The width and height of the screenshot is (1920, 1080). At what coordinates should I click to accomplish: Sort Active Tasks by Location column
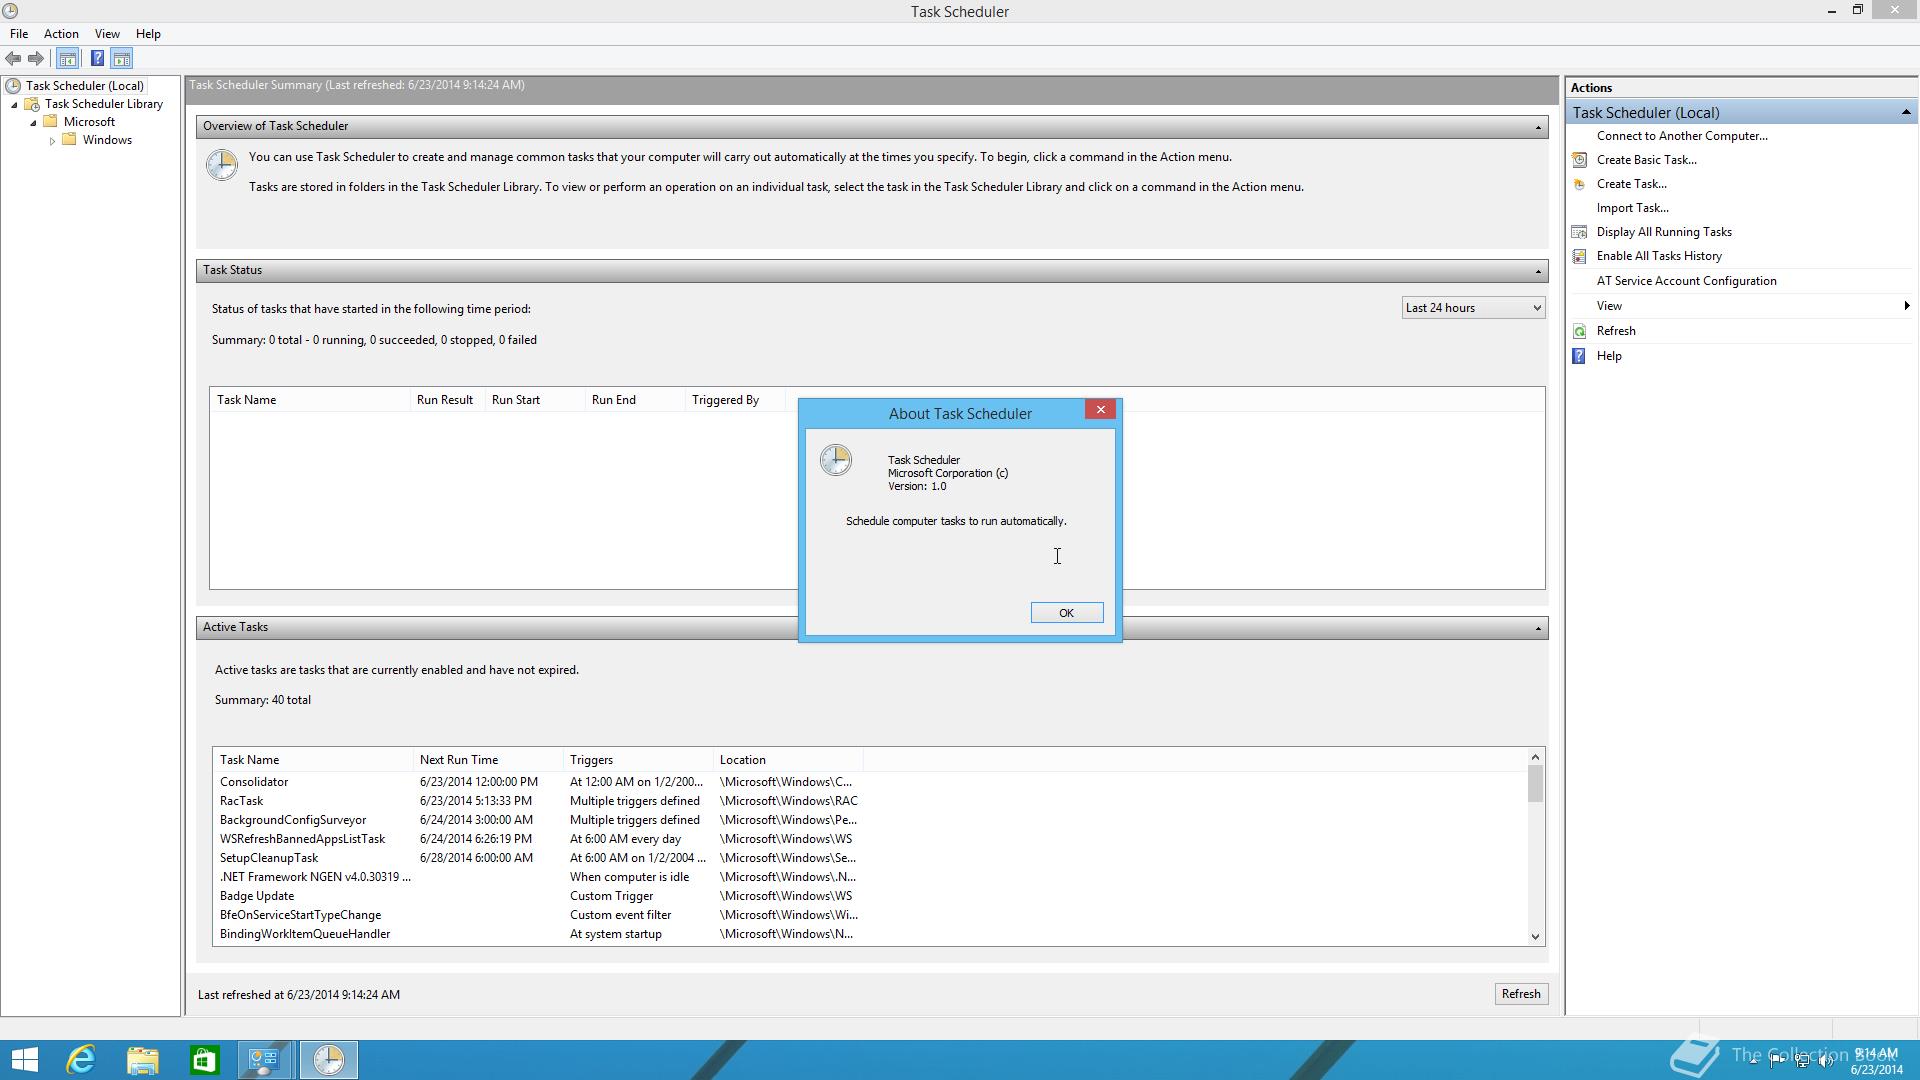coord(788,760)
